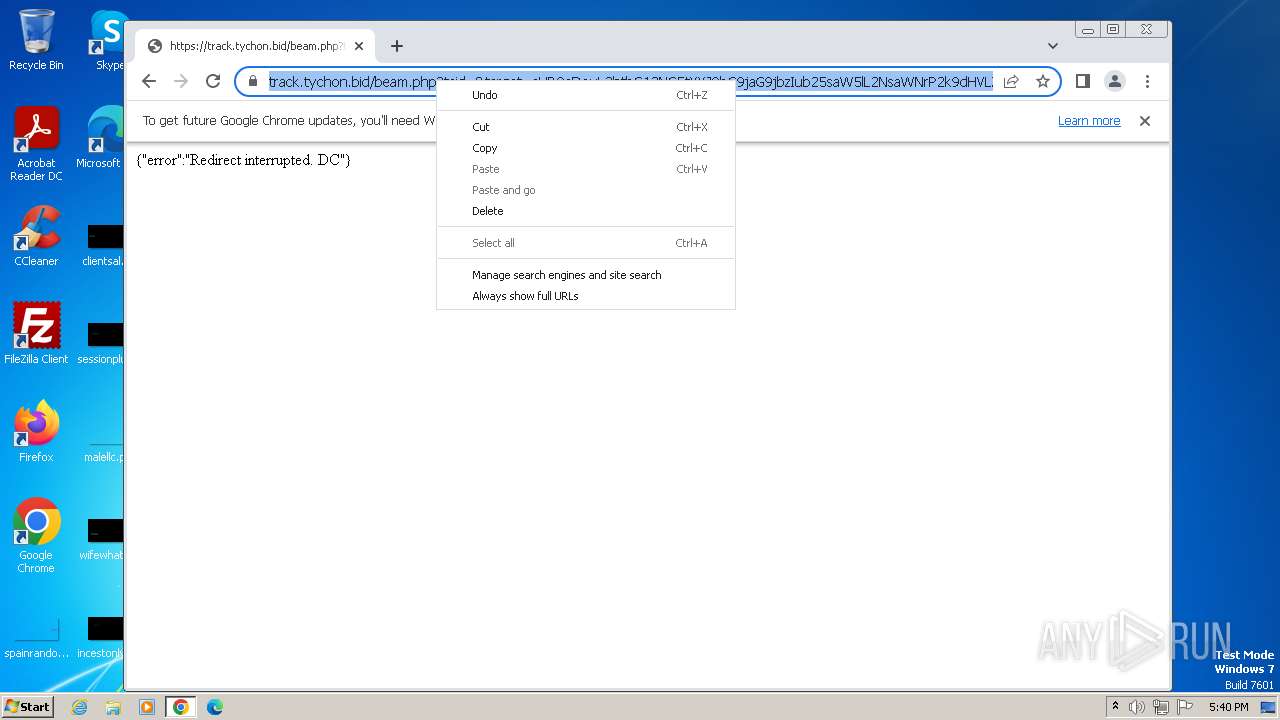Viewport: 1280px width, 720px height.
Task: Select the track.tychon.bid browser tab
Action: point(255,46)
